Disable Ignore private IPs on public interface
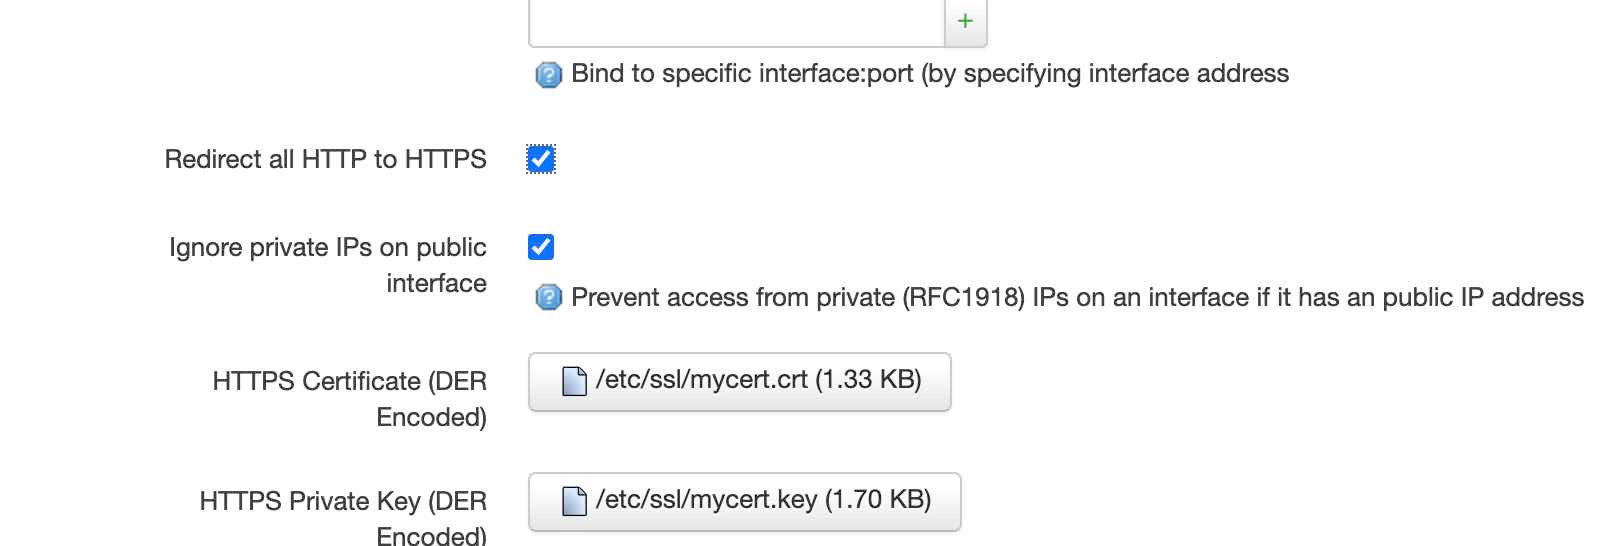 tap(541, 247)
